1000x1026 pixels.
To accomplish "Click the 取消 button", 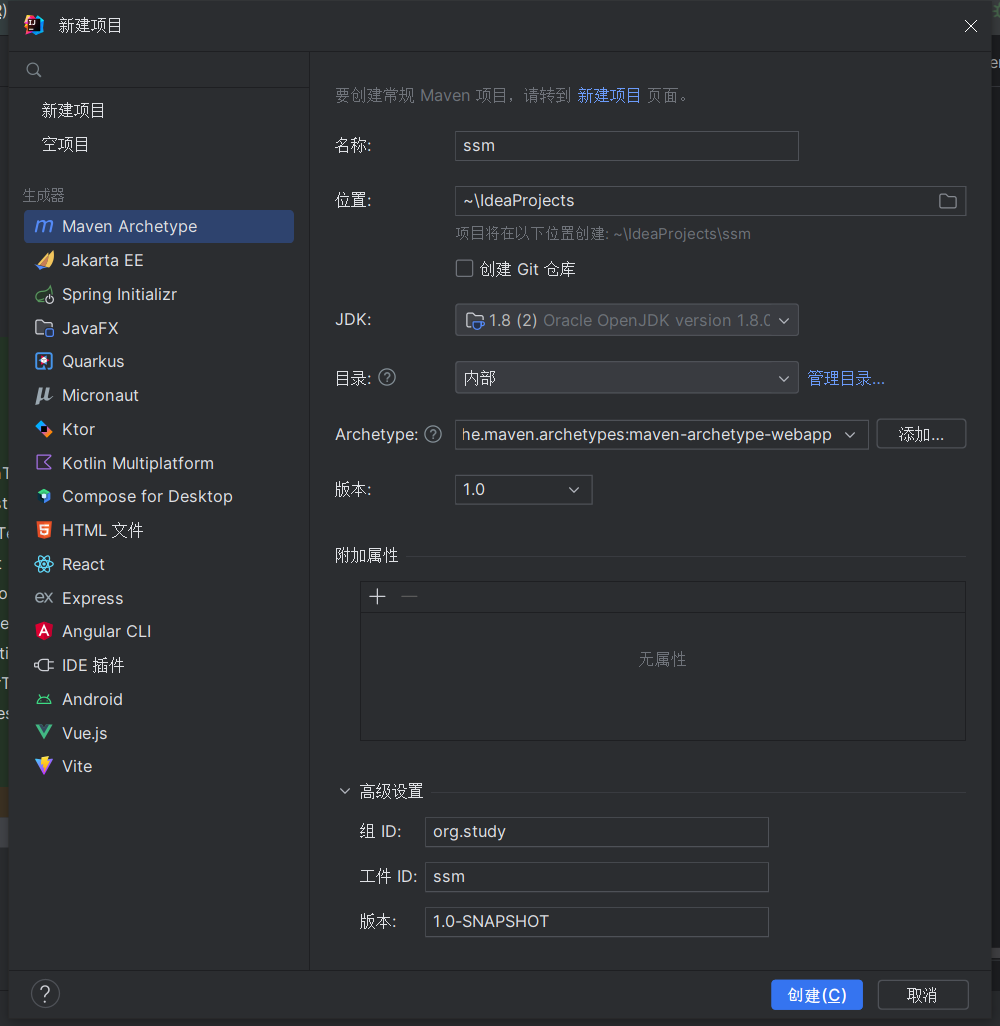I will [x=923, y=995].
